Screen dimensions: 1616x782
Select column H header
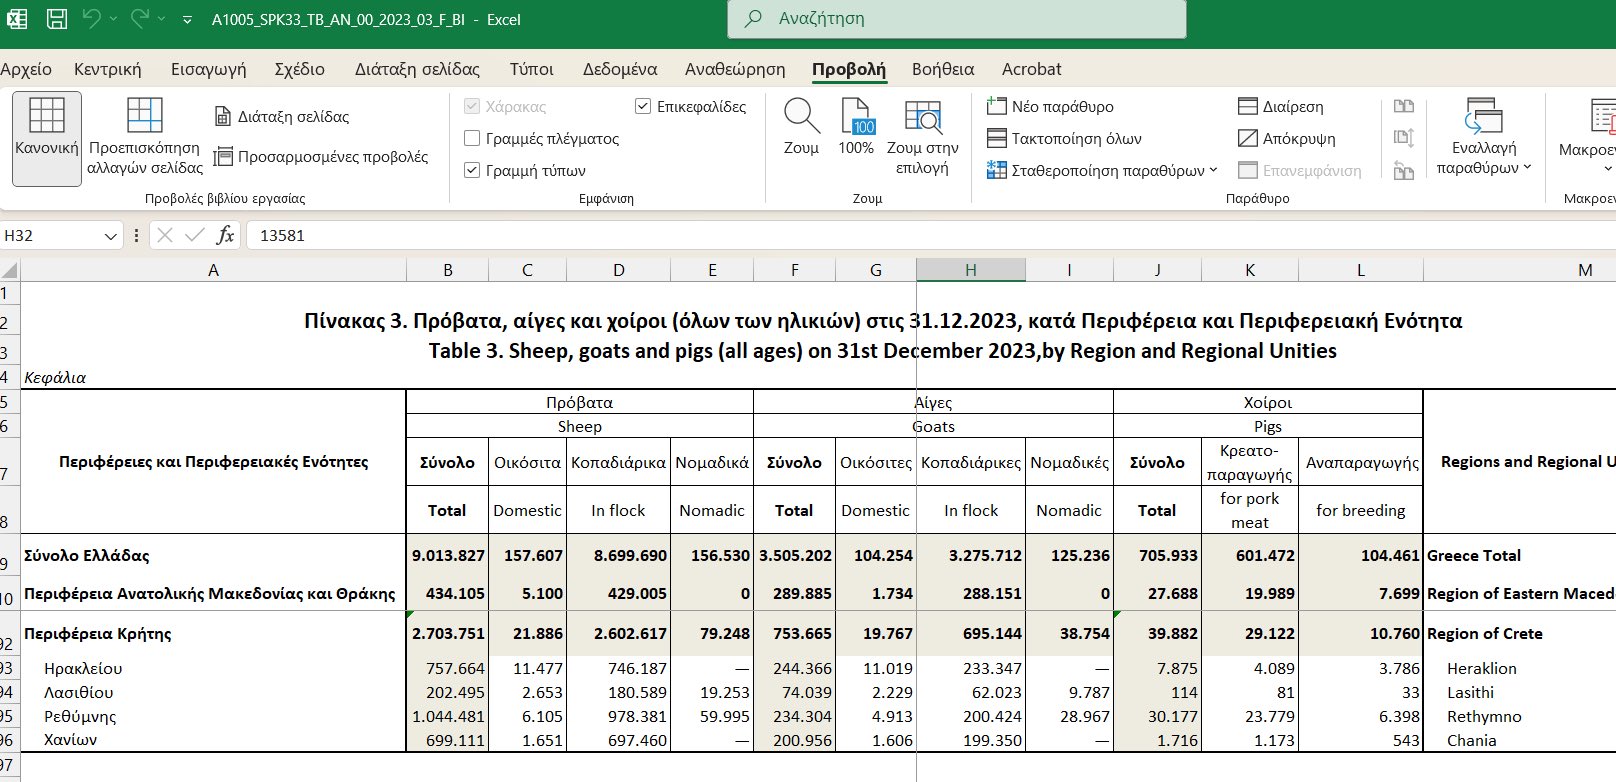pyautogui.click(x=970, y=270)
